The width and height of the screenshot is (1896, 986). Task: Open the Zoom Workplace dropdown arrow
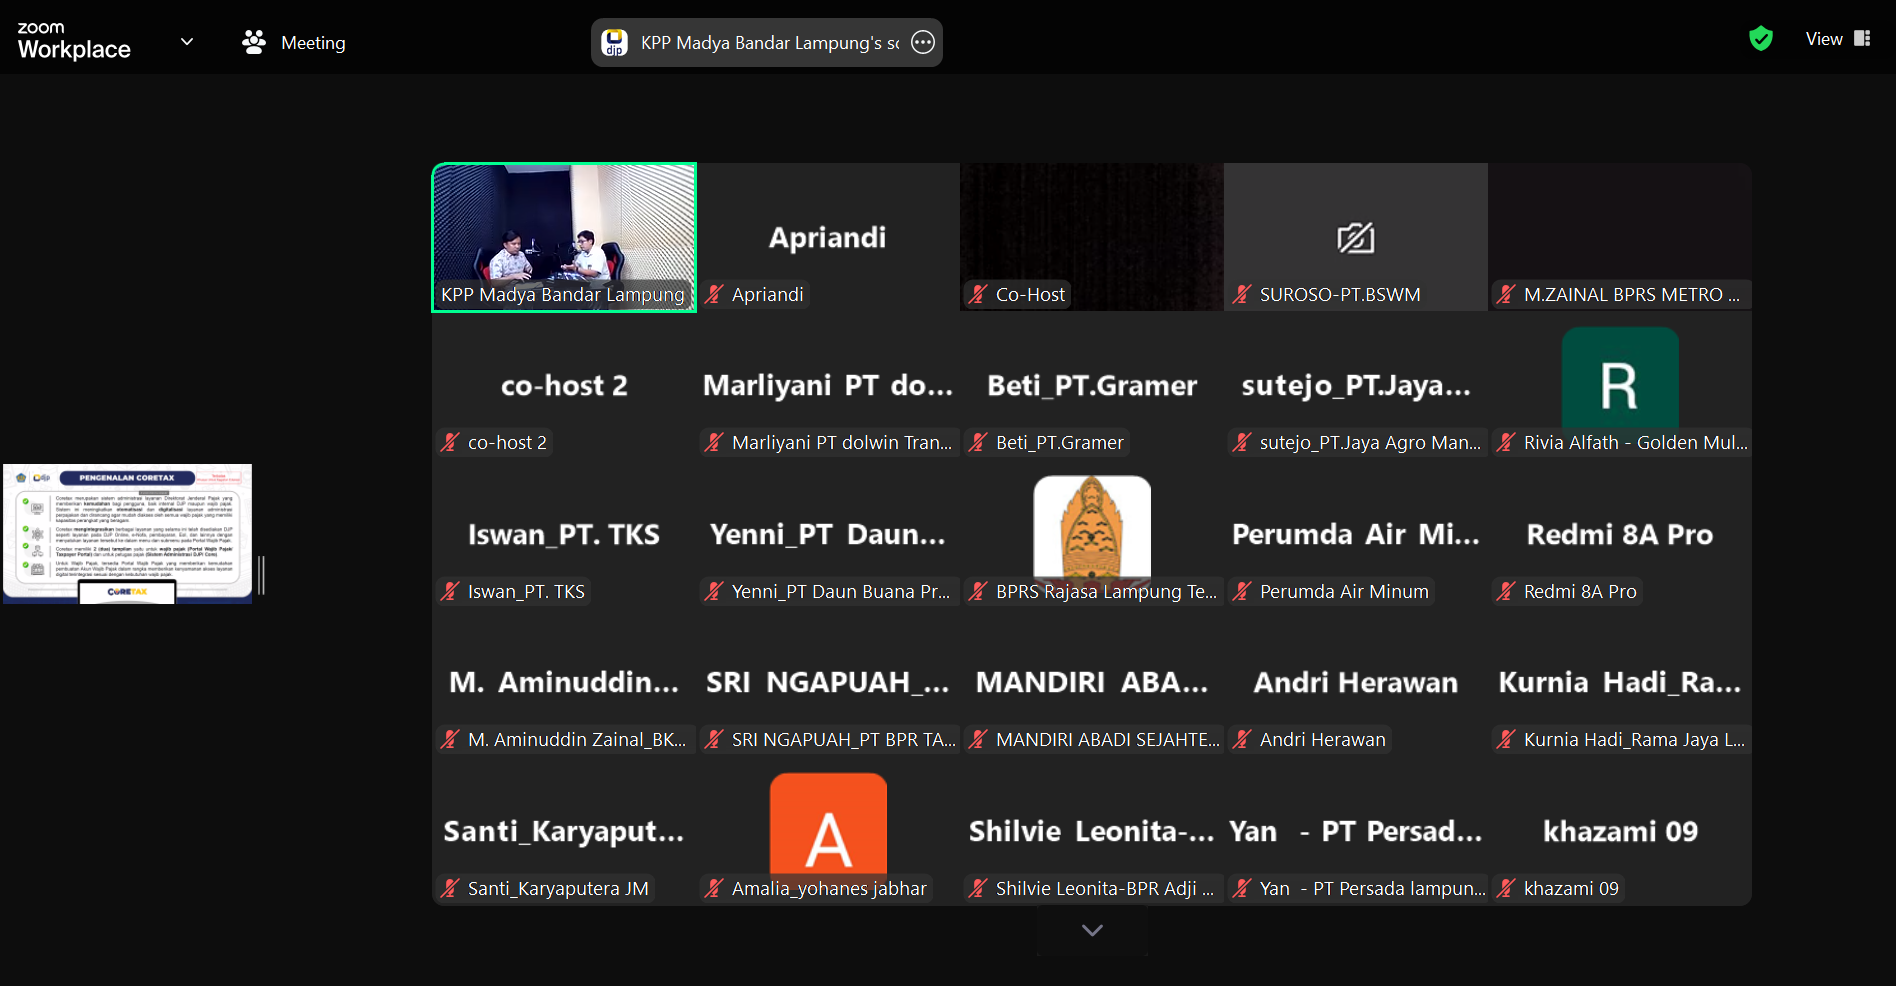[187, 42]
